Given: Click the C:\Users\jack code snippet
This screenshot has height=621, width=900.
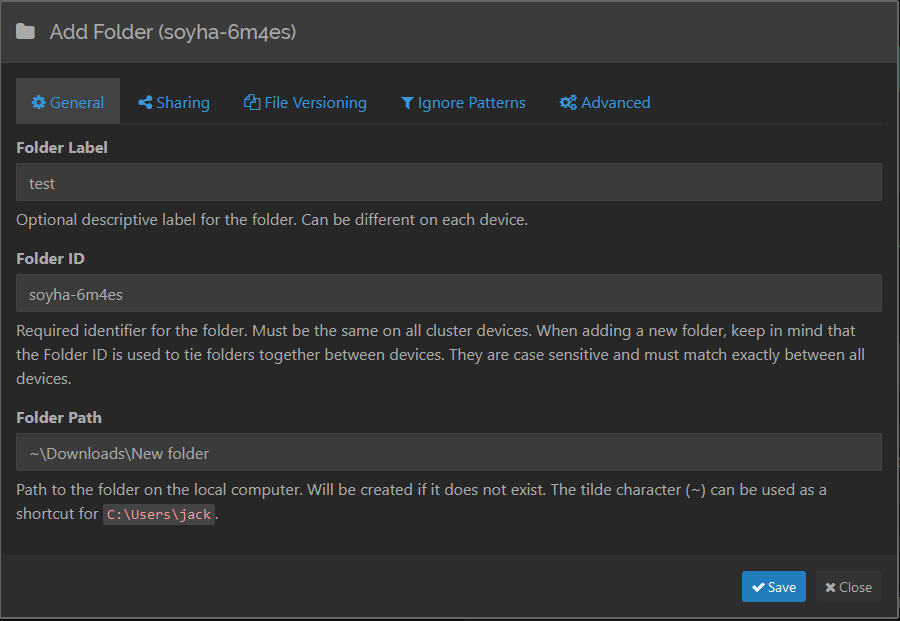Looking at the screenshot, I should click(x=159, y=515).
